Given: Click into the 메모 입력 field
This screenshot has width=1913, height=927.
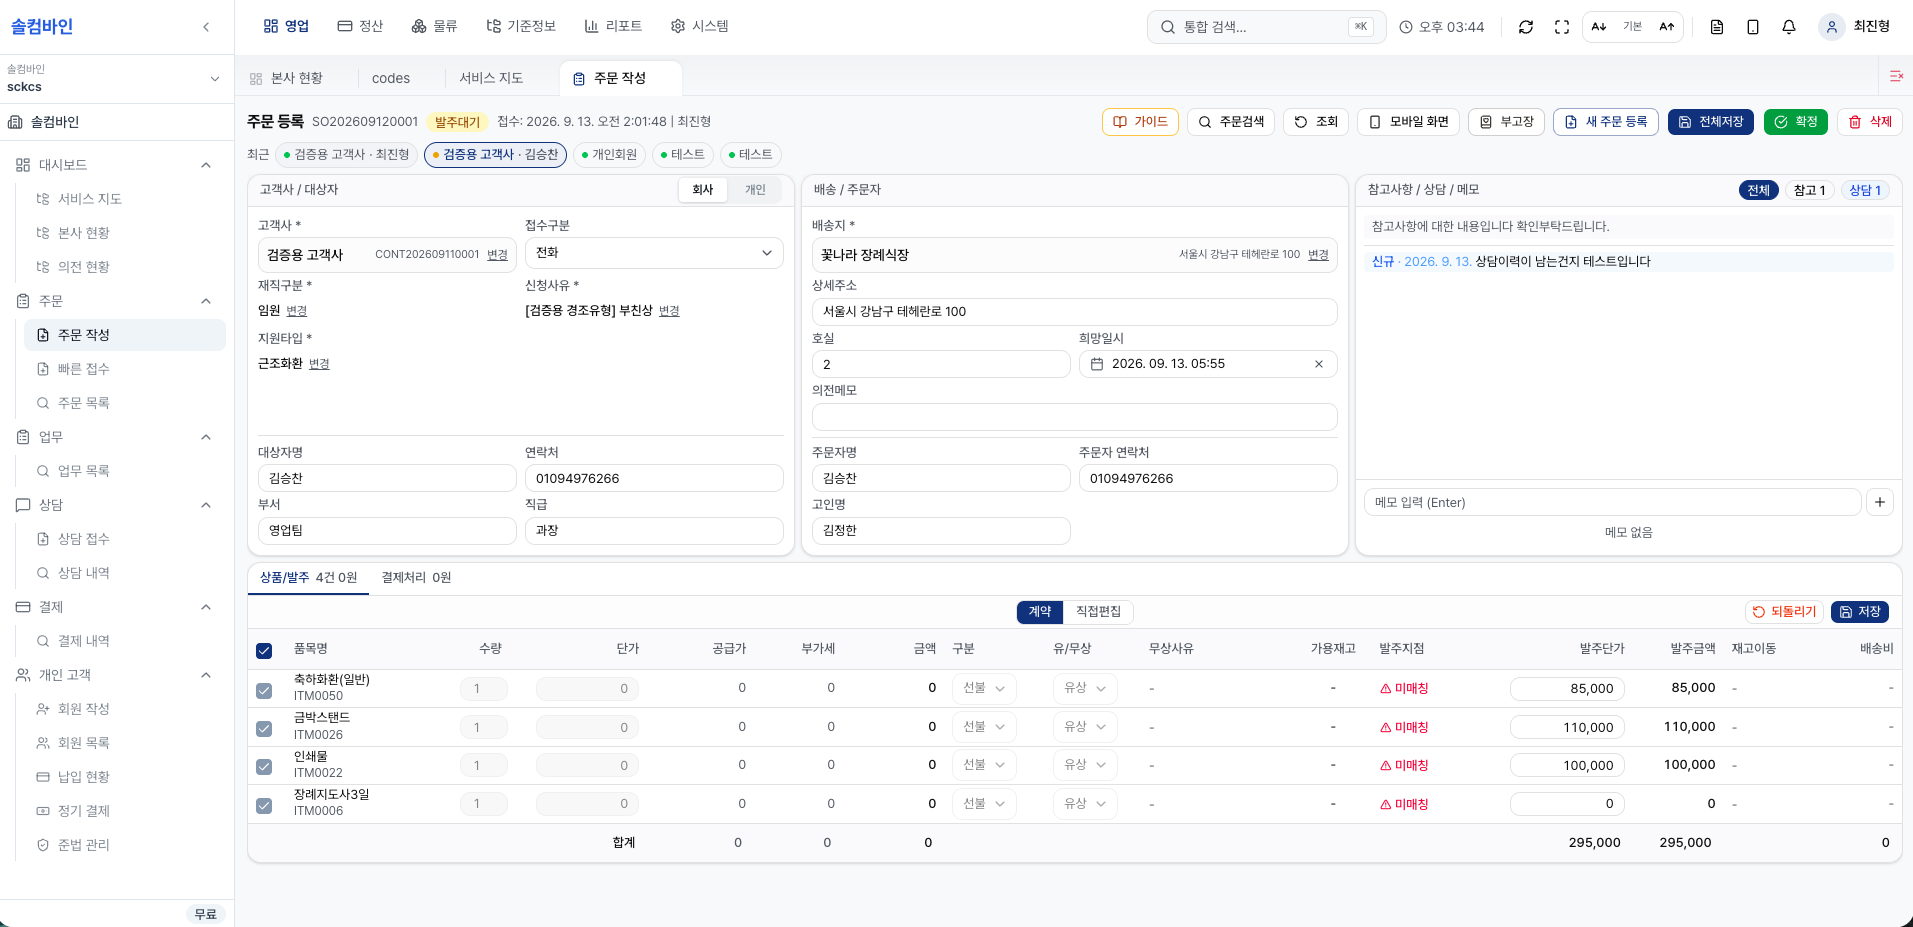Looking at the screenshot, I should tap(1612, 502).
